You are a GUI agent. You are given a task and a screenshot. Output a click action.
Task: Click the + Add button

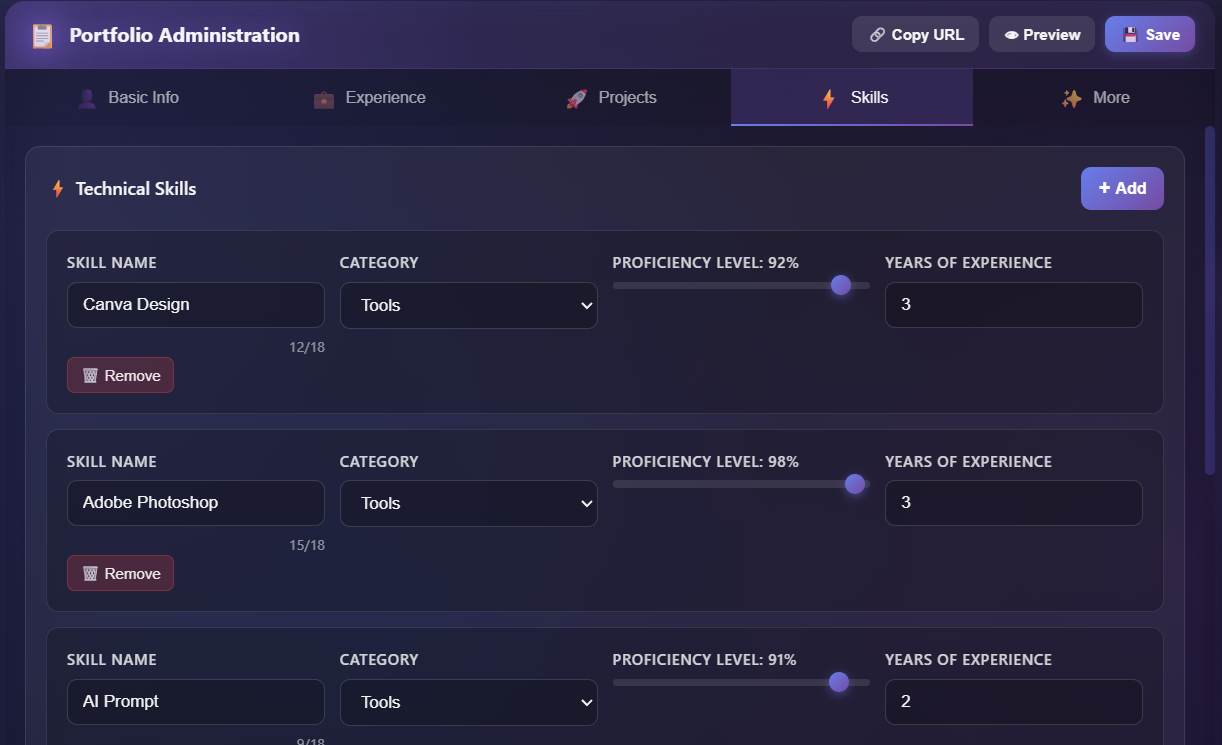coord(1122,188)
